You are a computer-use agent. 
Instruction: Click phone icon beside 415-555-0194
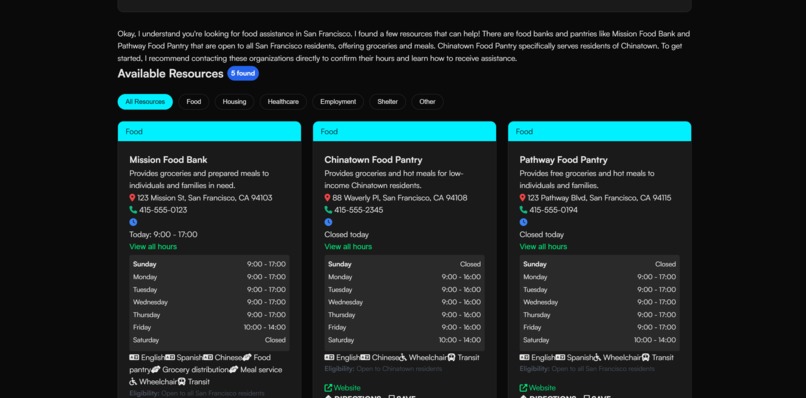[523, 210]
